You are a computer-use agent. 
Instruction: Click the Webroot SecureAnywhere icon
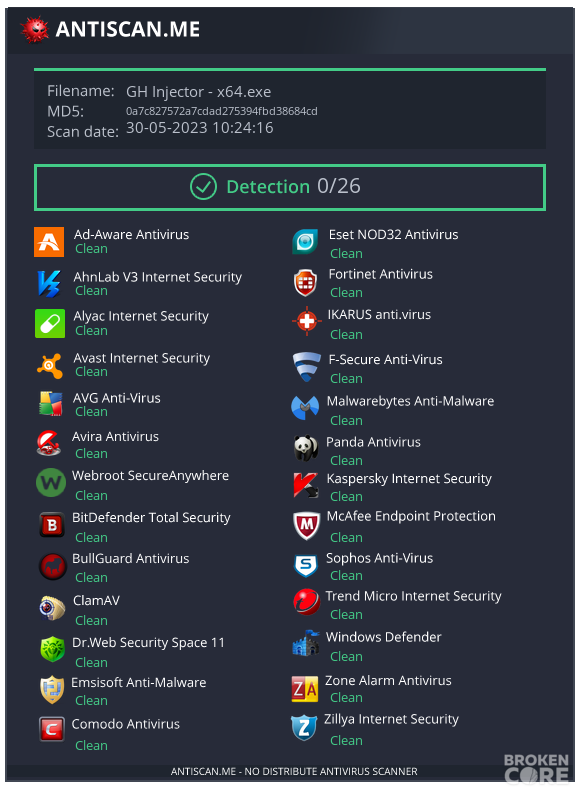point(51,483)
